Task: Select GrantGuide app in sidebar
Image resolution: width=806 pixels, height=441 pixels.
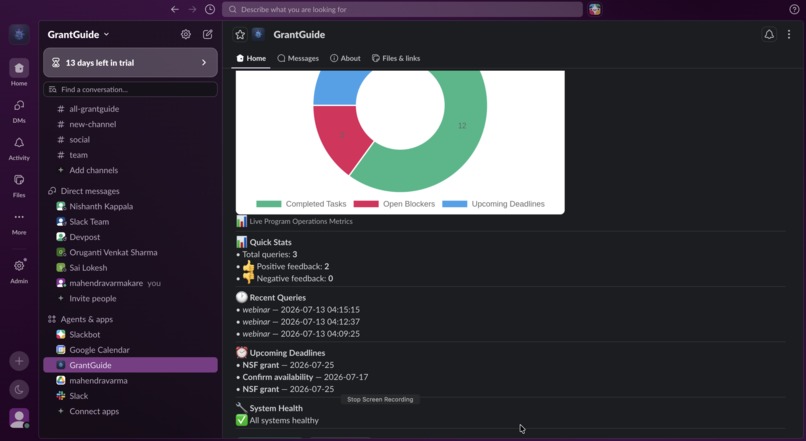Action: 131,365
